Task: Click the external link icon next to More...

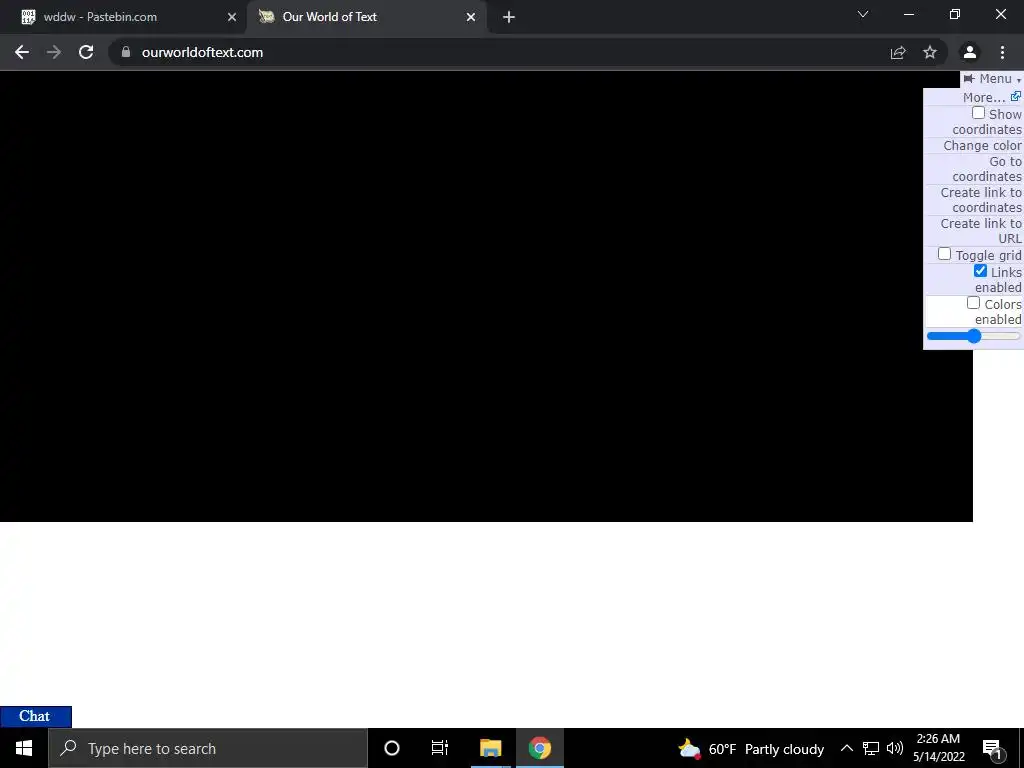Action: (1016, 96)
